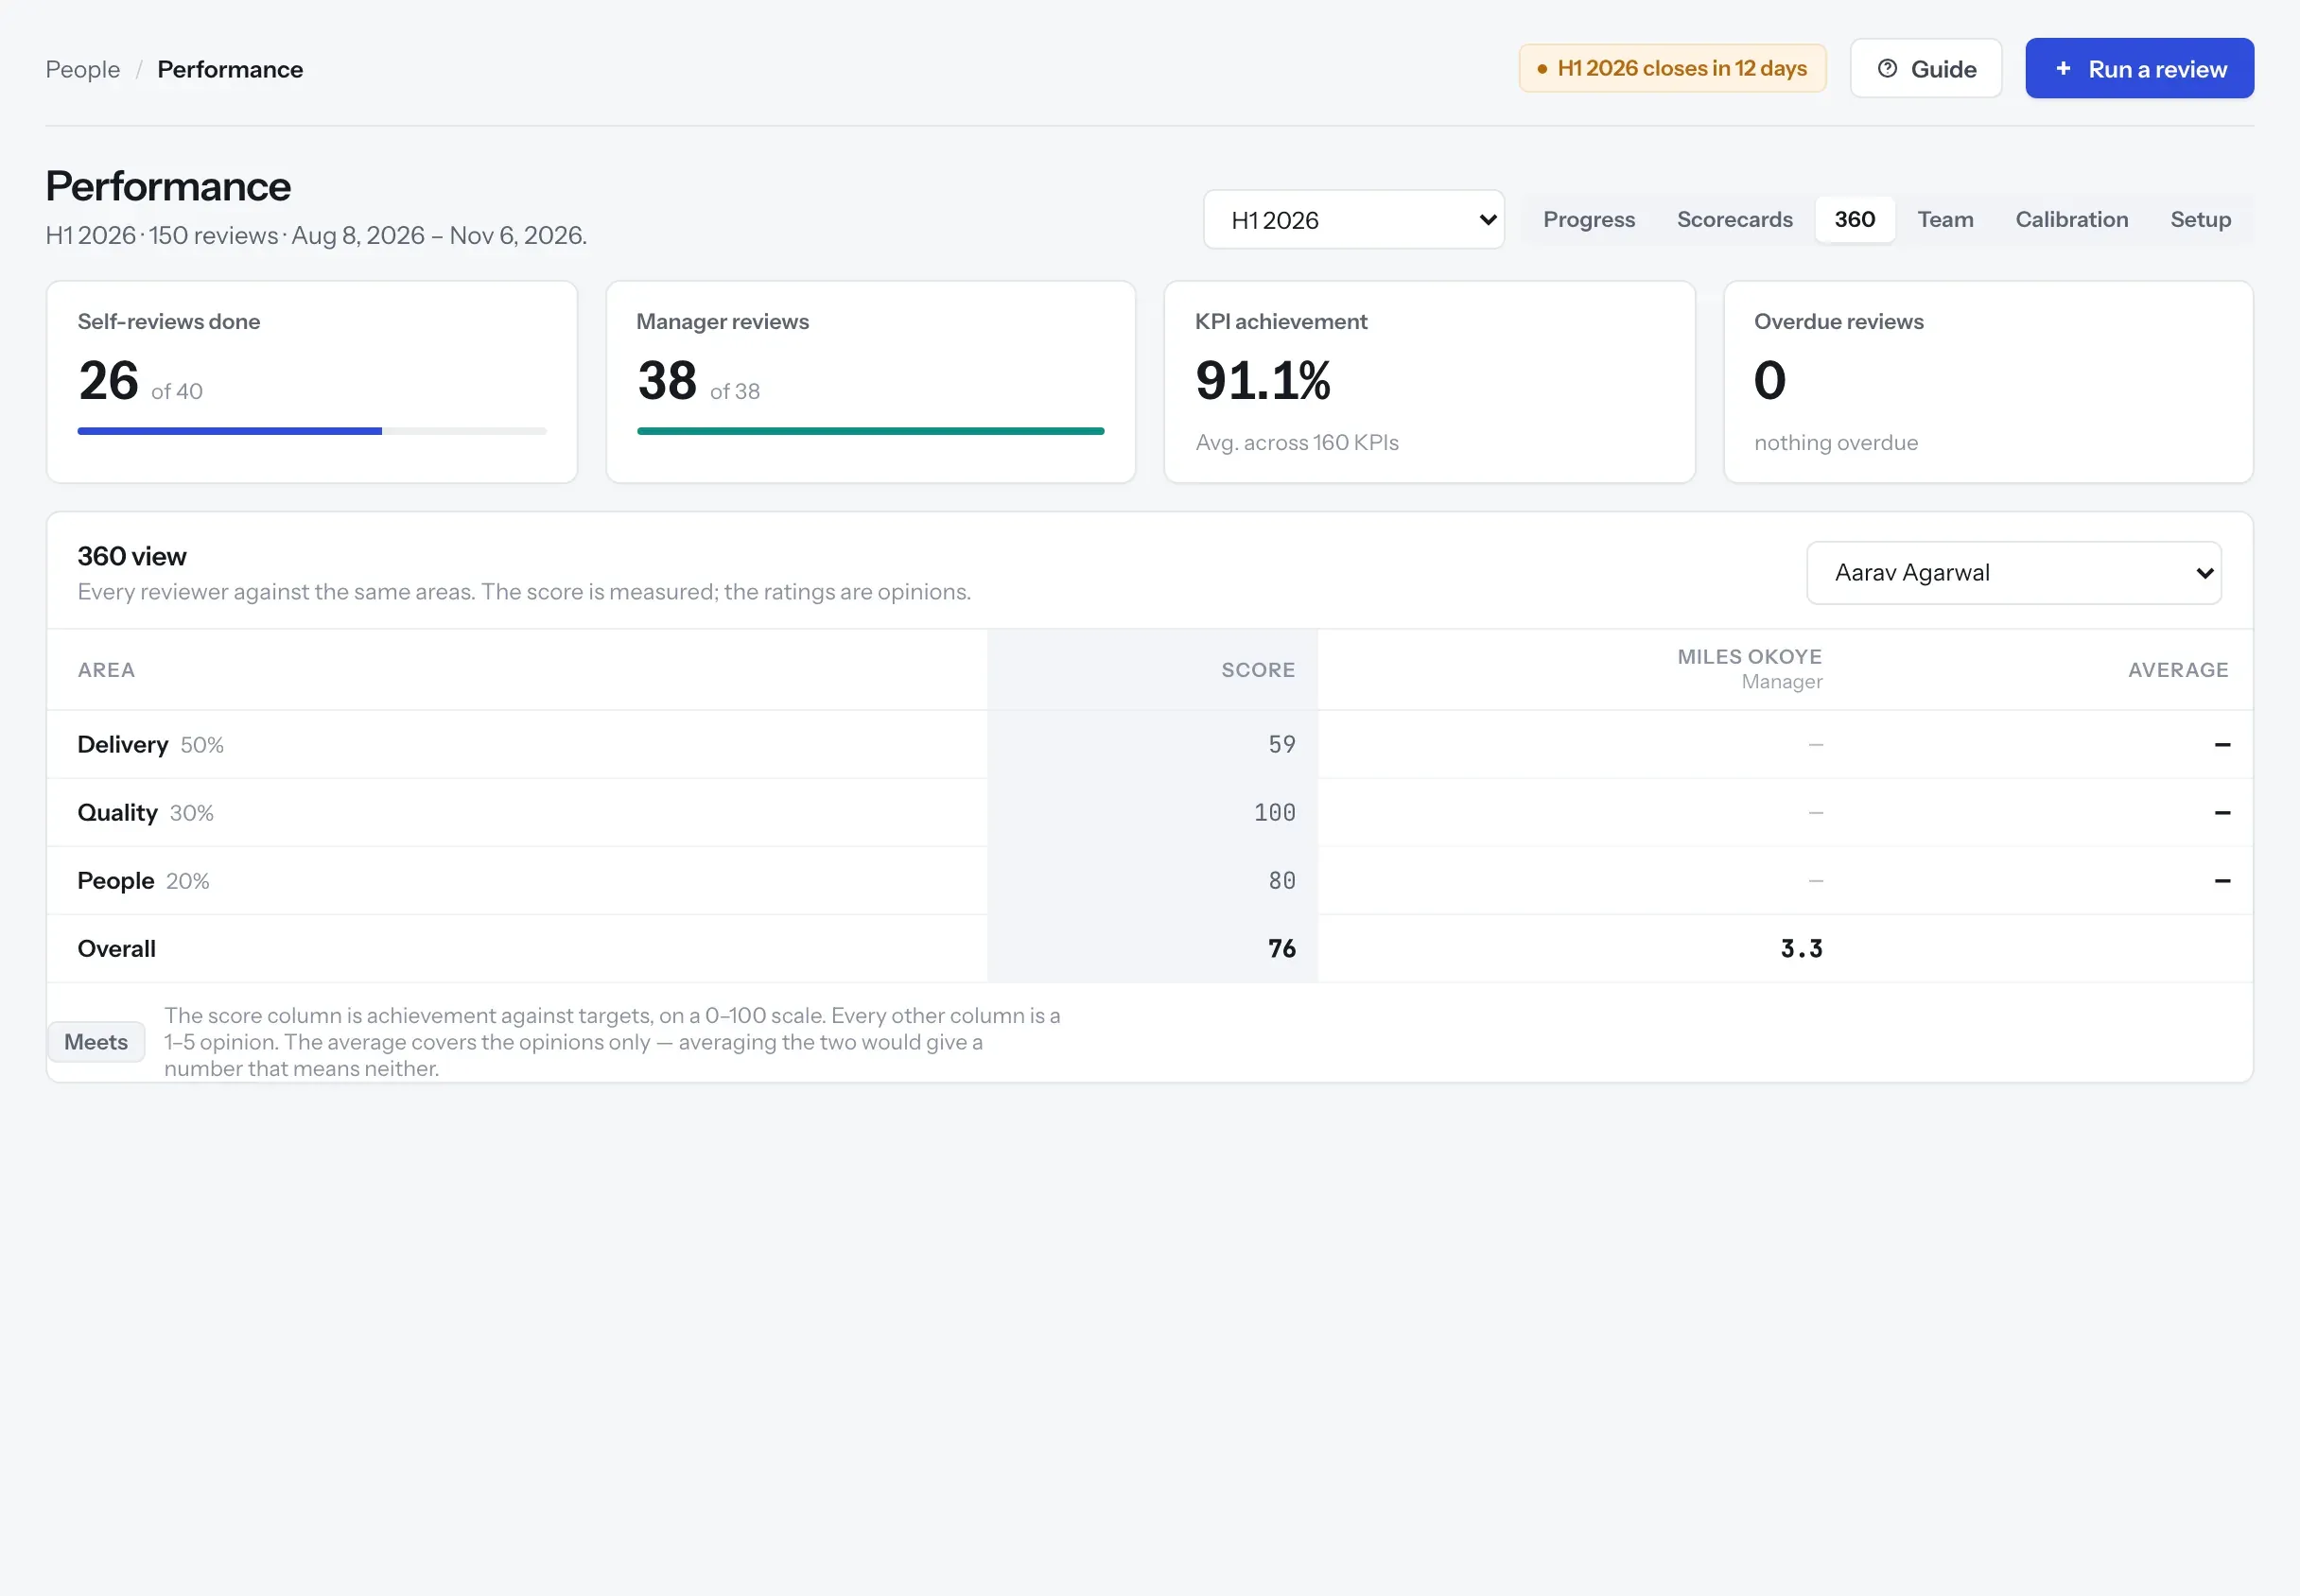Image resolution: width=2300 pixels, height=1596 pixels.
Task: Select the Quality 30% row label
Action: tap(146, 813)
